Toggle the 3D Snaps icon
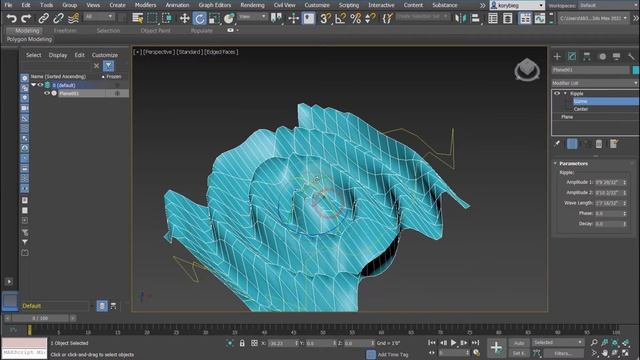 (x=325, y=18)
